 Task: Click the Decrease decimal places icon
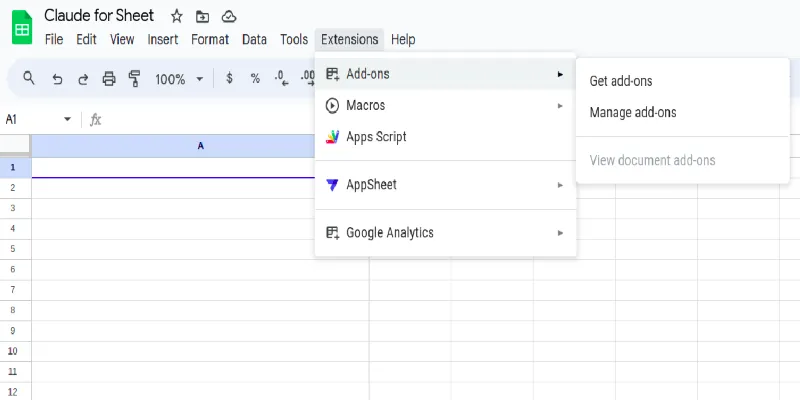(281, 79)
